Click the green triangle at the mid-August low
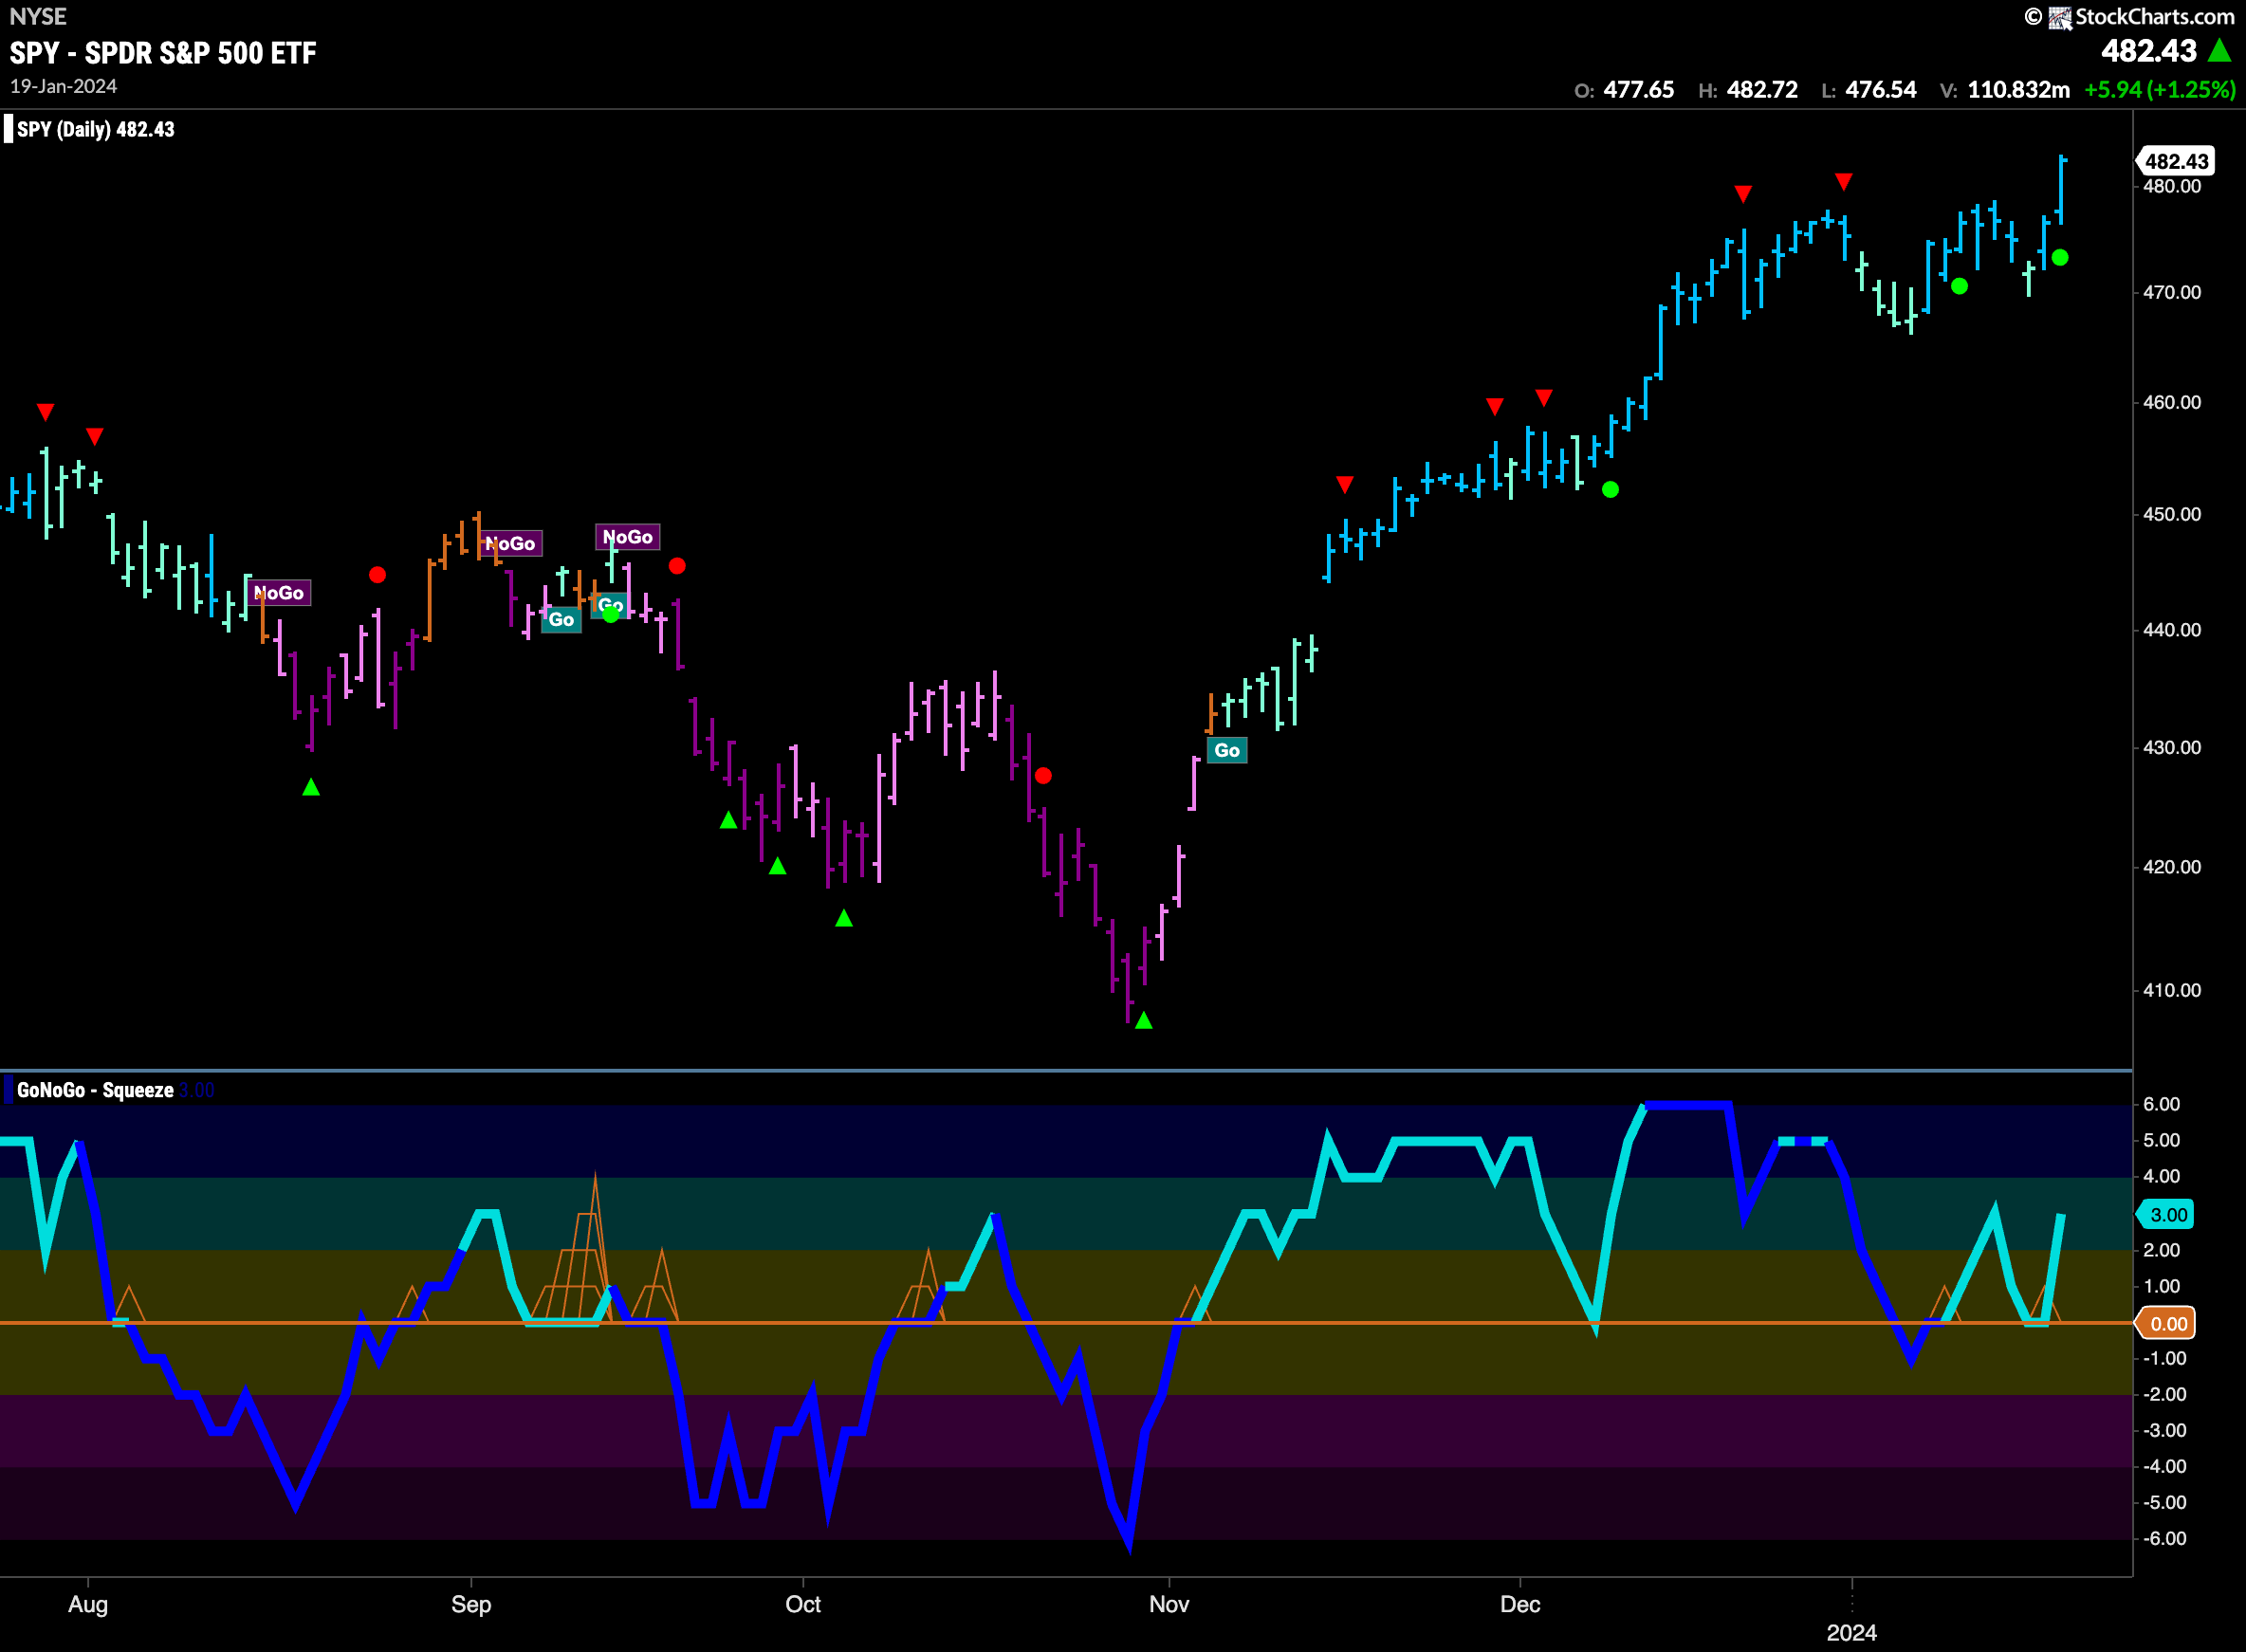2246x1652 pixels. coord(311,788)
